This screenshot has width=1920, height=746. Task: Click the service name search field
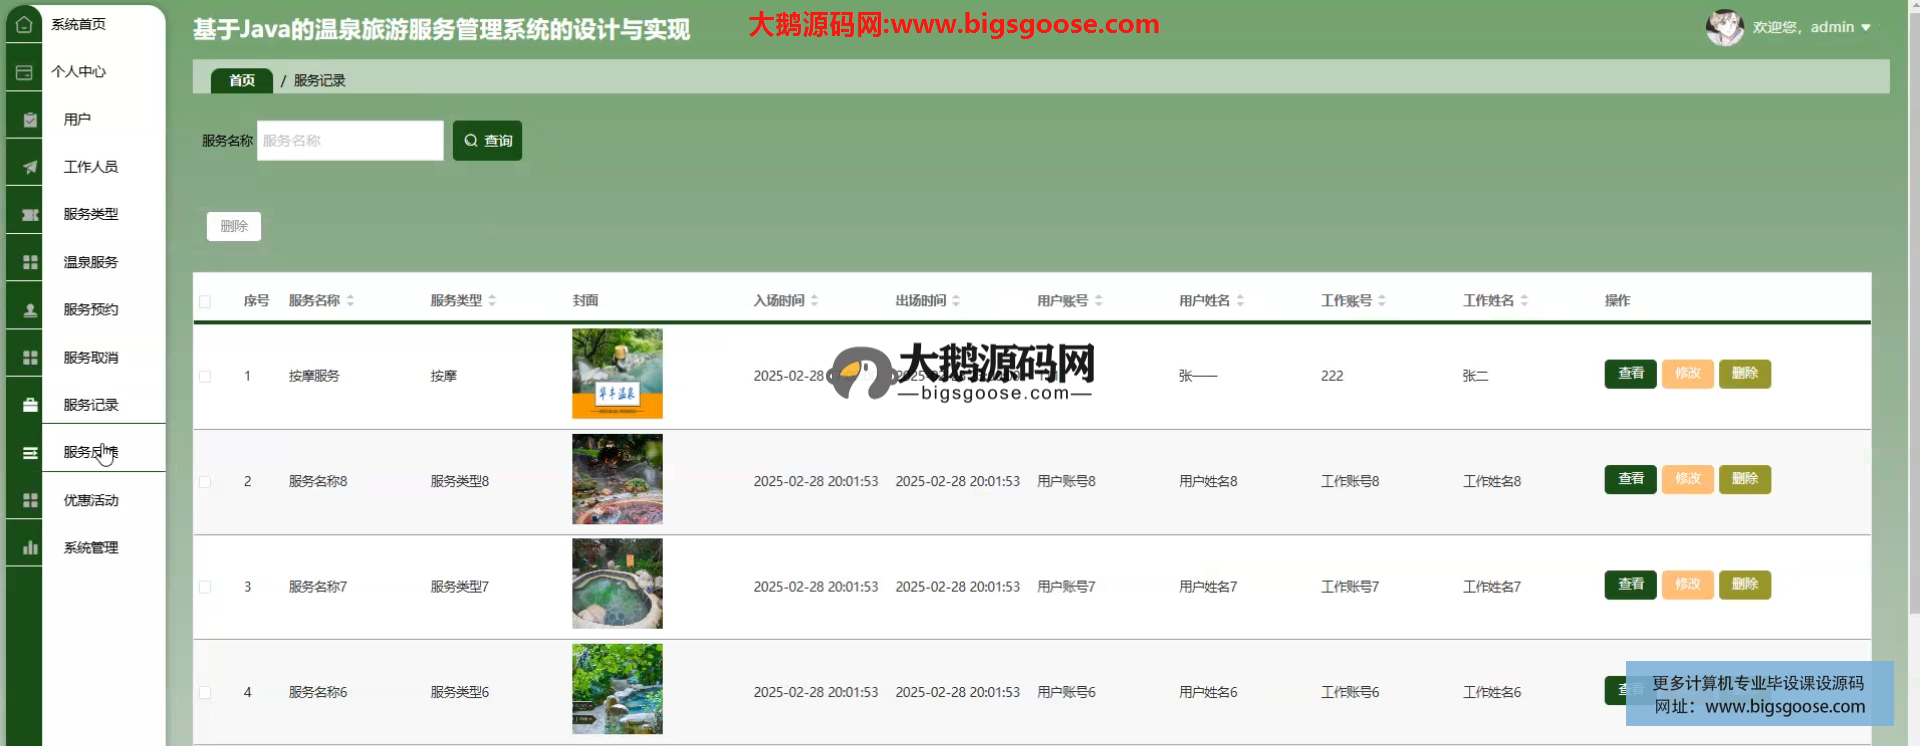[350, 141]
